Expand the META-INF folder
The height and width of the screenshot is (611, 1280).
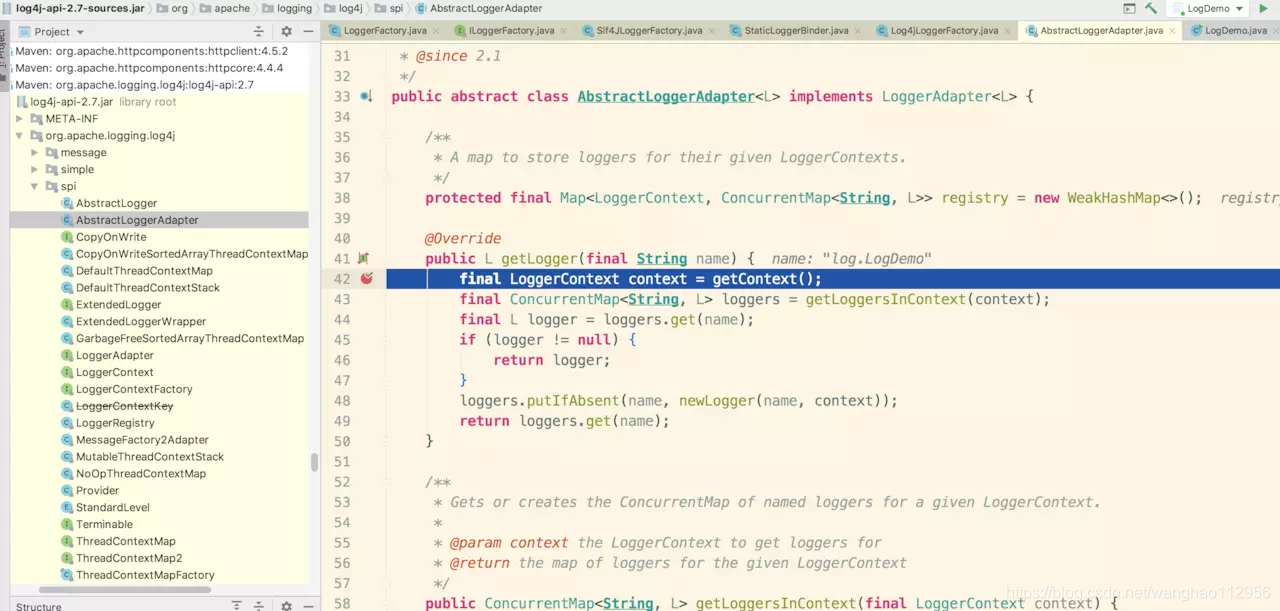click(19, 118)
